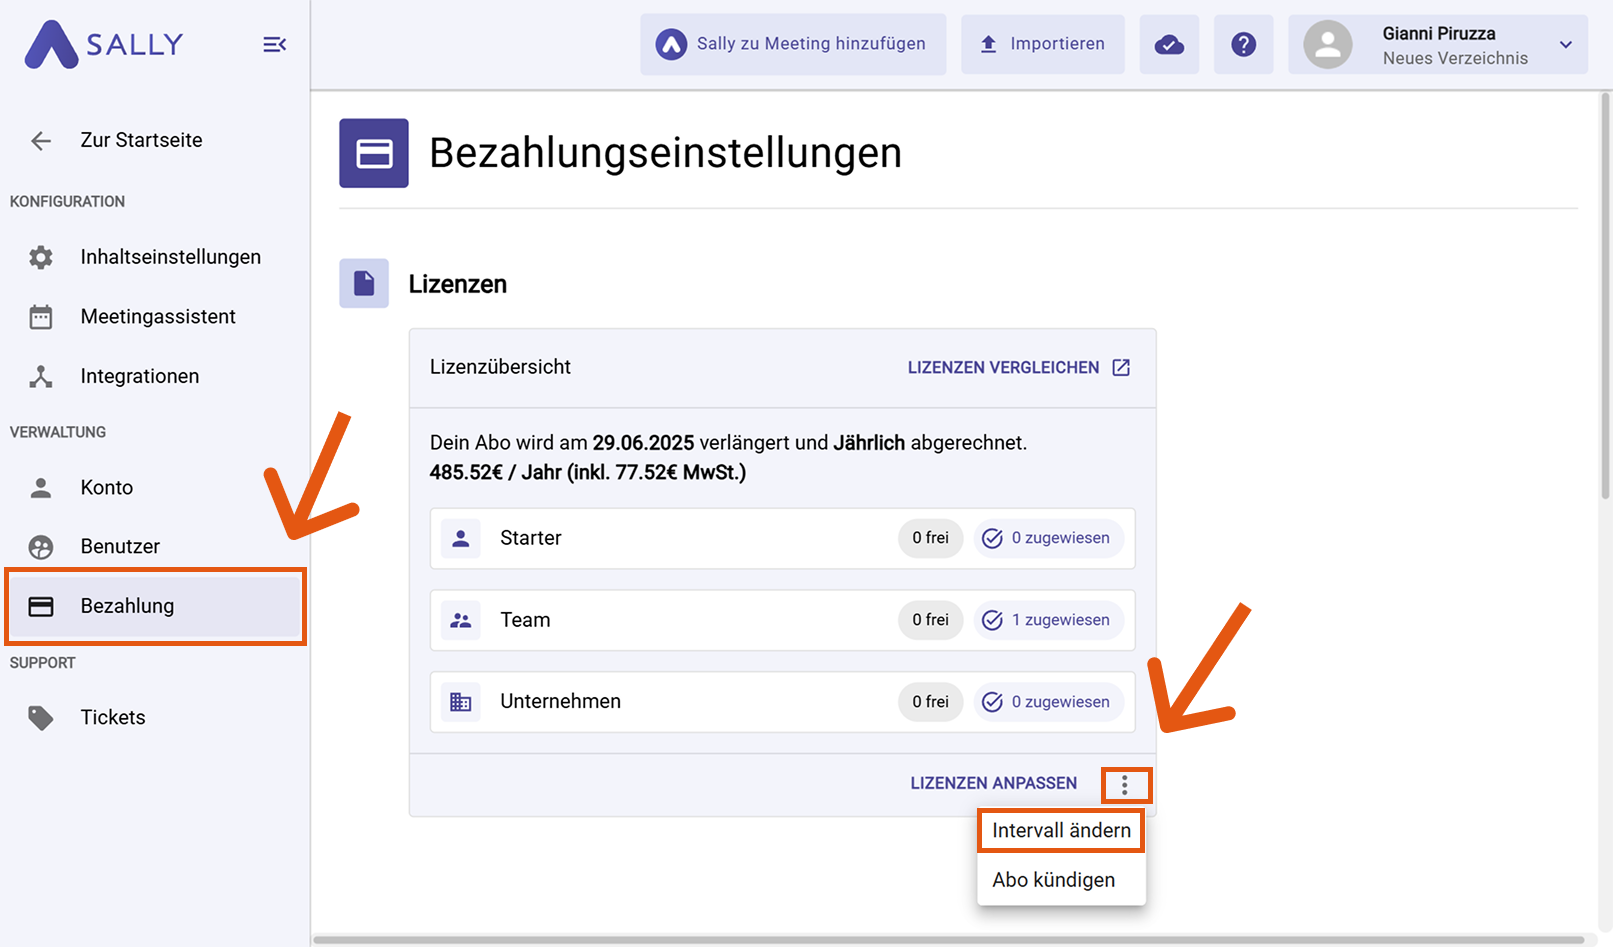The width and height of the screenshot is (1613, 947).
Task: Open Benutzer icon in sidebar
Action: pos(41,547)
